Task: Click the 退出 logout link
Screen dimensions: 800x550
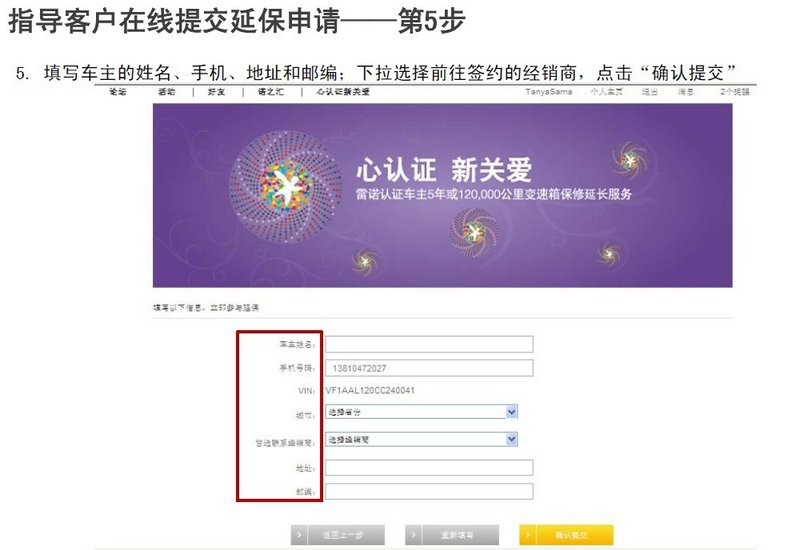Action: [649, 92]
